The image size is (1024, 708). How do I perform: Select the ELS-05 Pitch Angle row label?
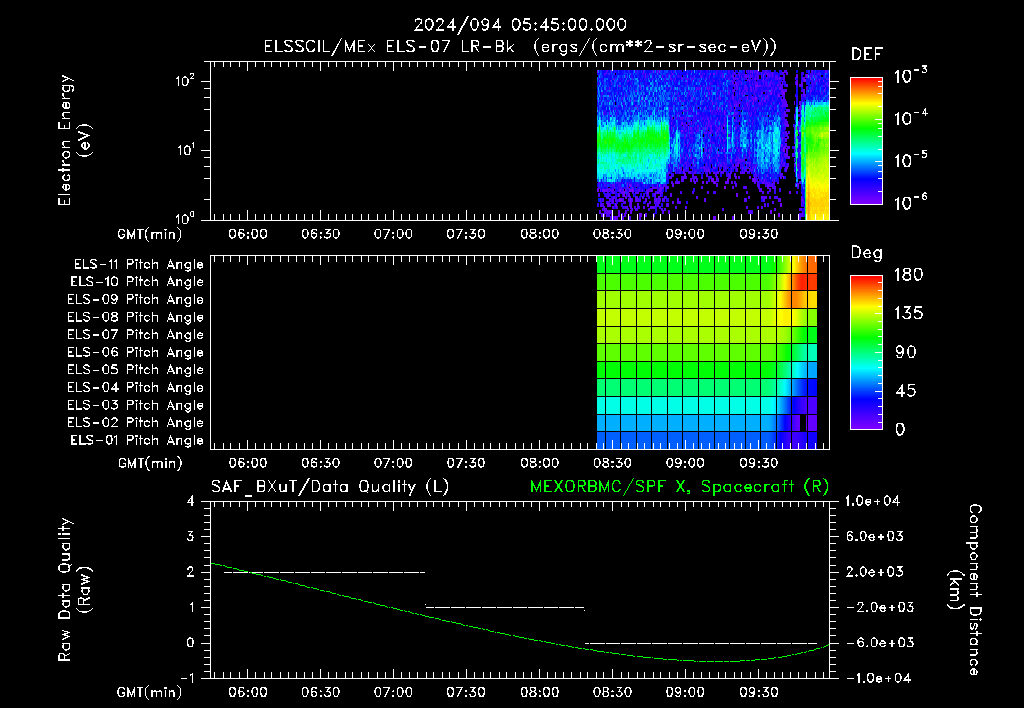coord(135,370)
